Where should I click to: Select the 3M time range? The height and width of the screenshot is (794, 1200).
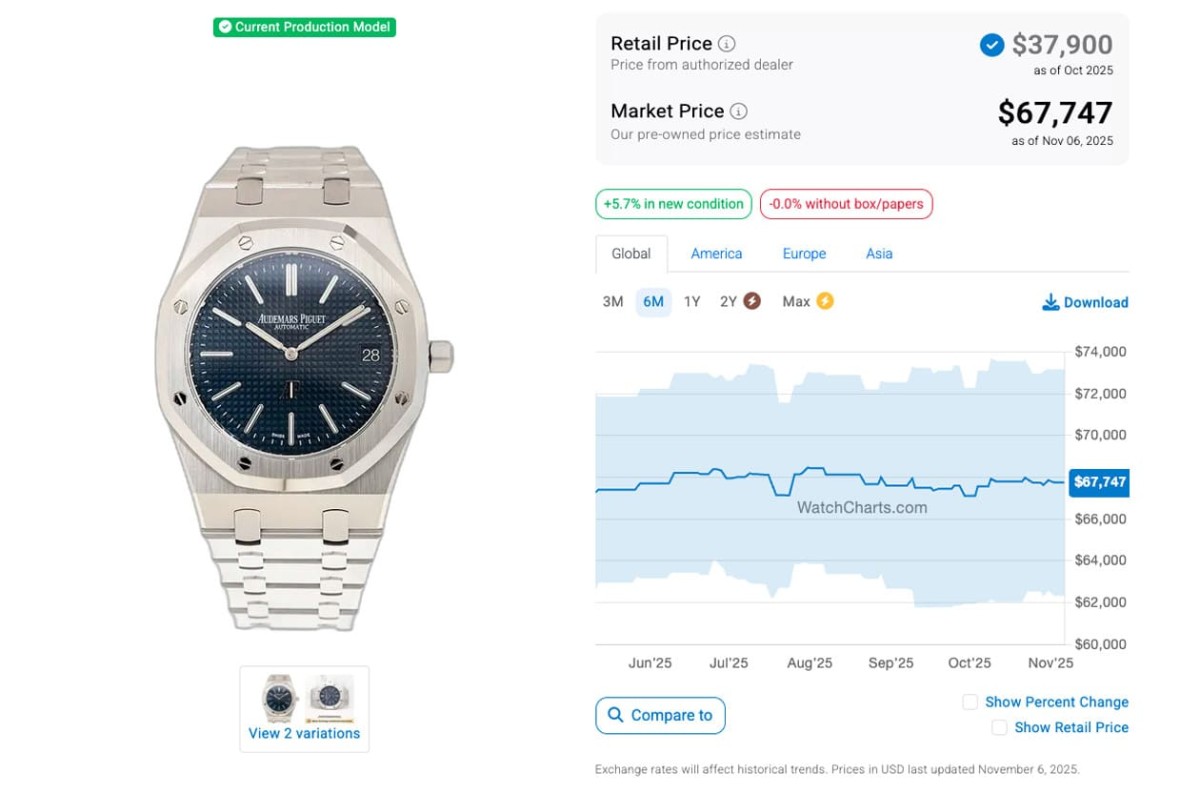click(613, 302)
